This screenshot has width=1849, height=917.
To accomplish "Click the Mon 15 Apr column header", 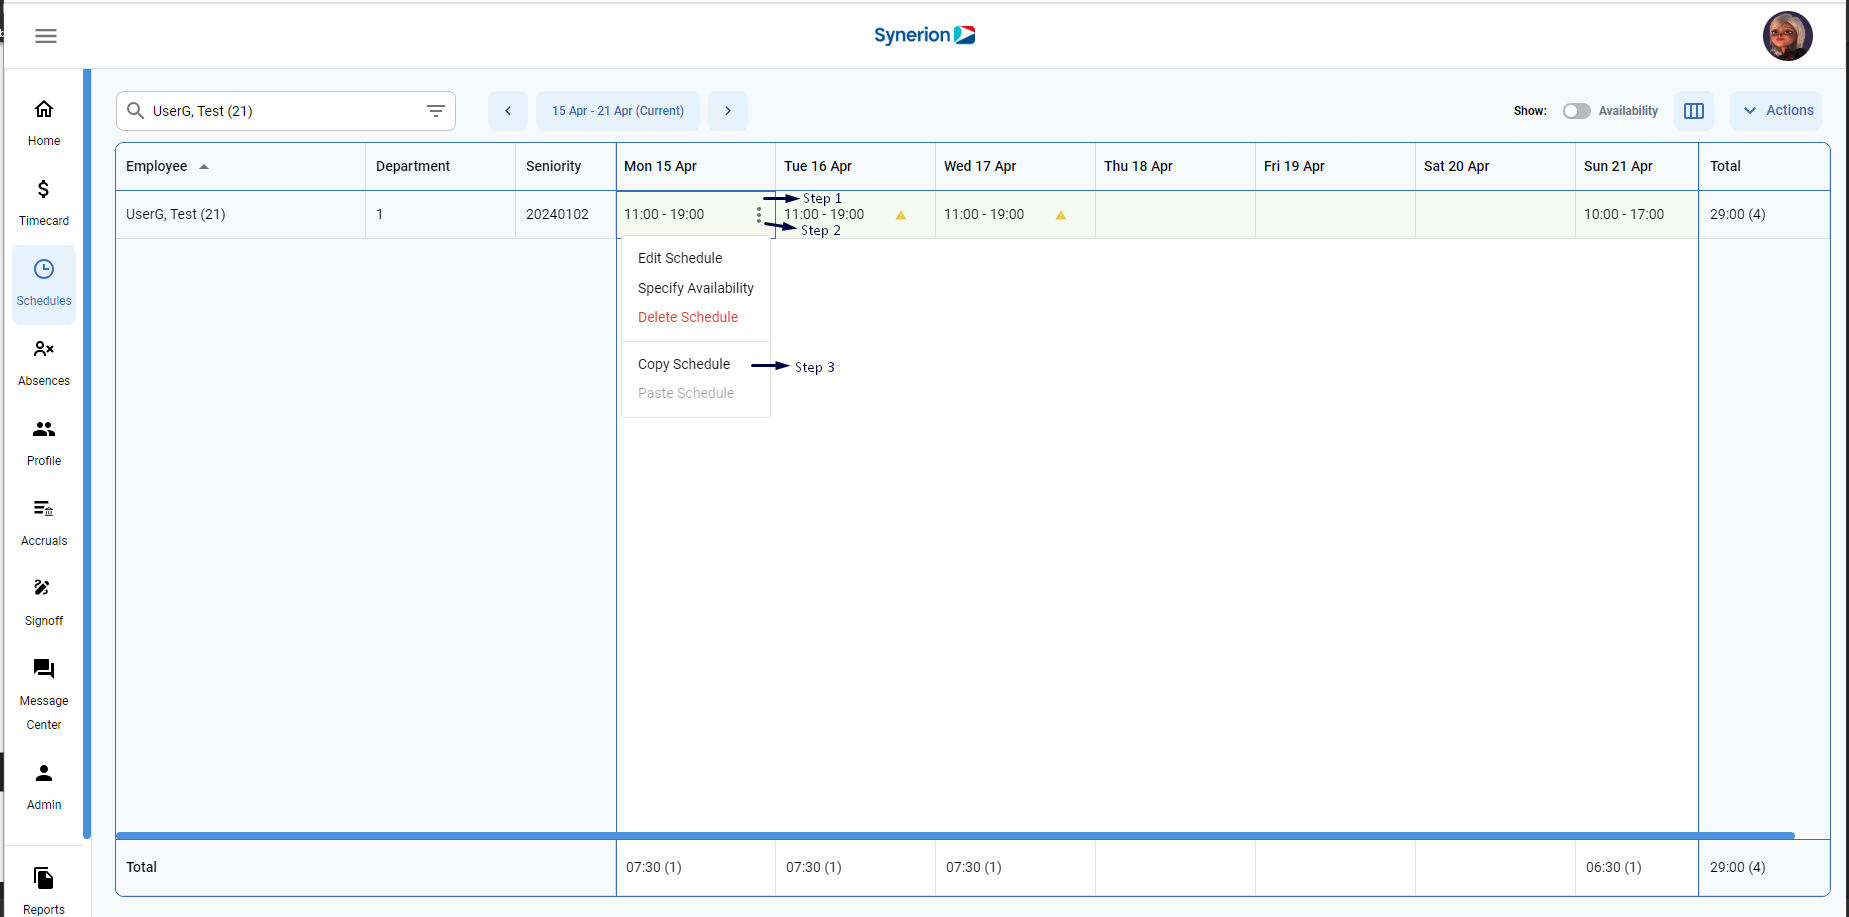I will point(696,167).
